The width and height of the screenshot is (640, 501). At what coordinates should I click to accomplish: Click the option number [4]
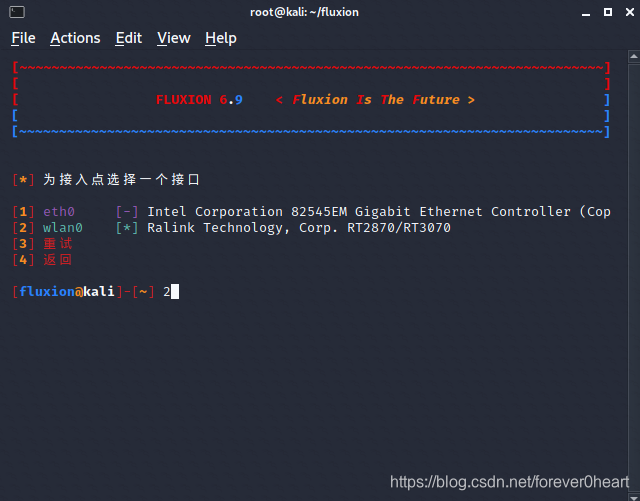pos(23,260)
